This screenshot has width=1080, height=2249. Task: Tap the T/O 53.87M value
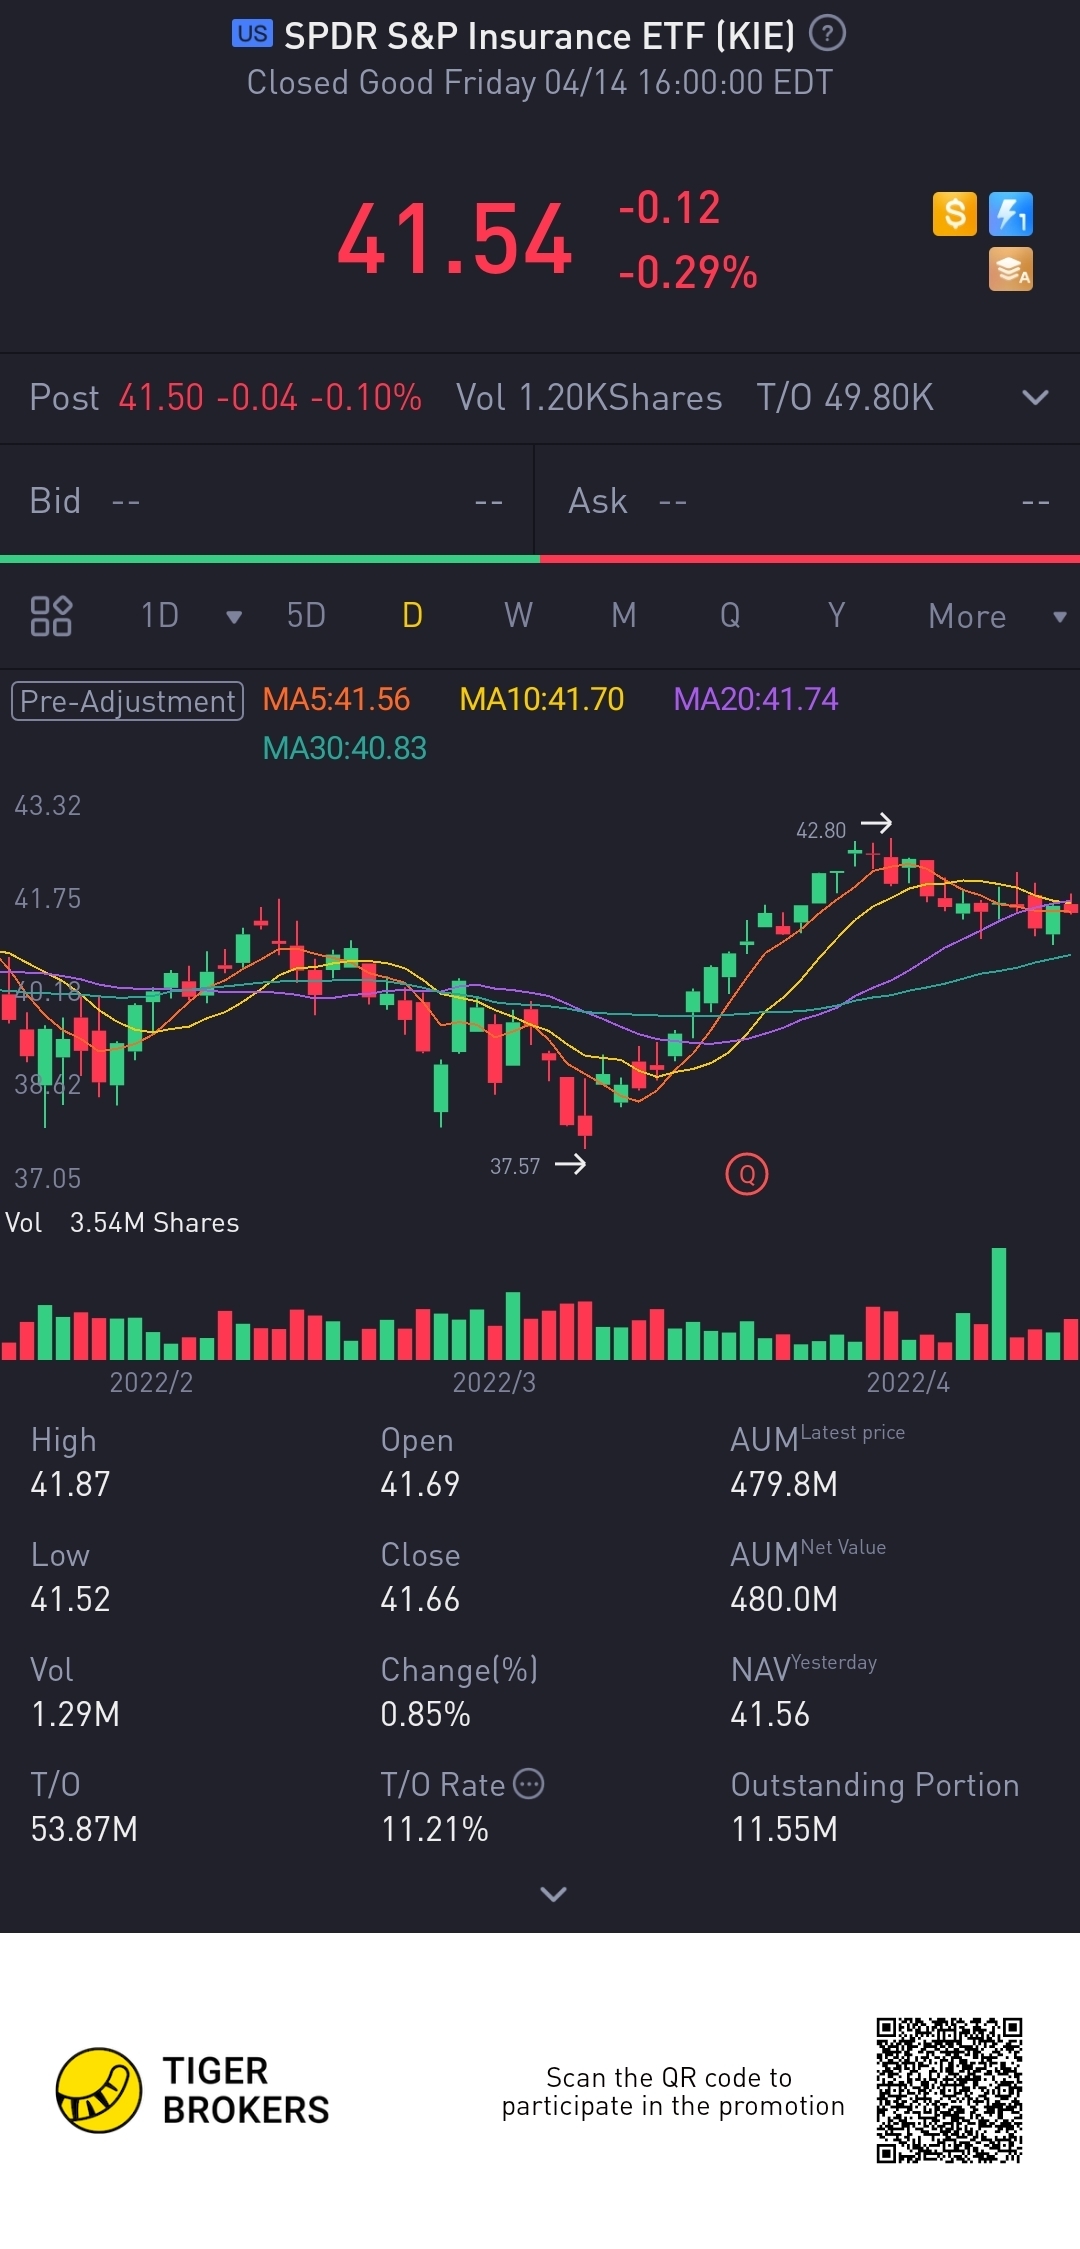[84, 1829]
